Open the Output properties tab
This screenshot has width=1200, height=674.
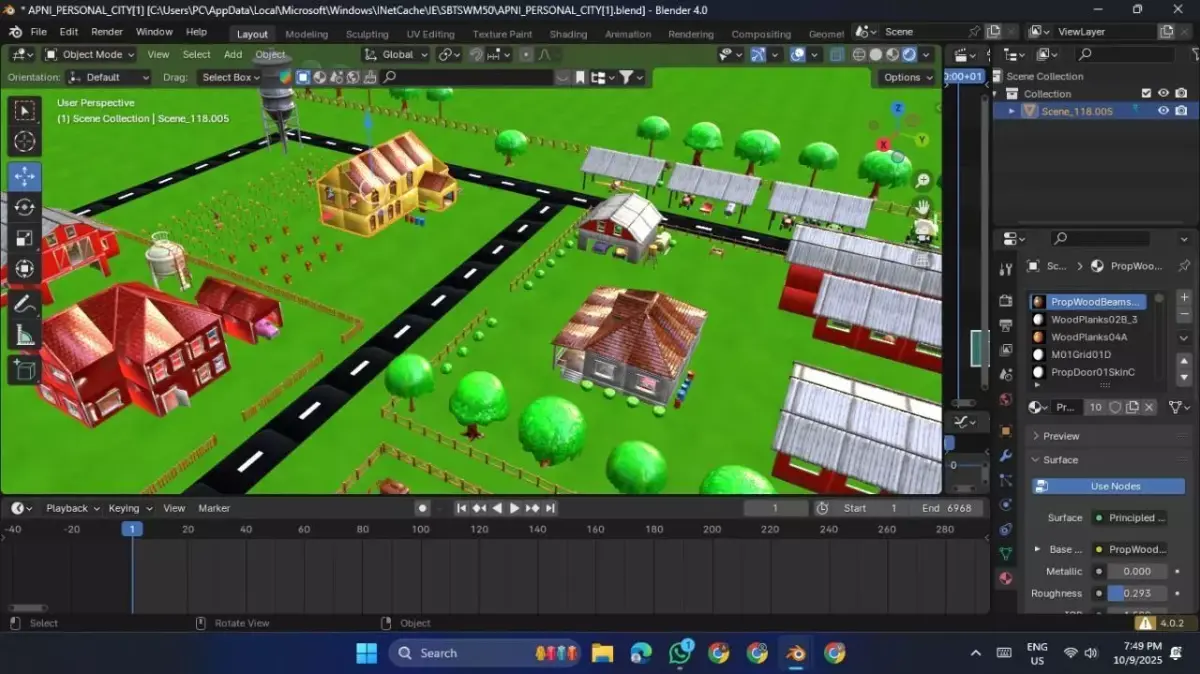(x=1006, y=325)
